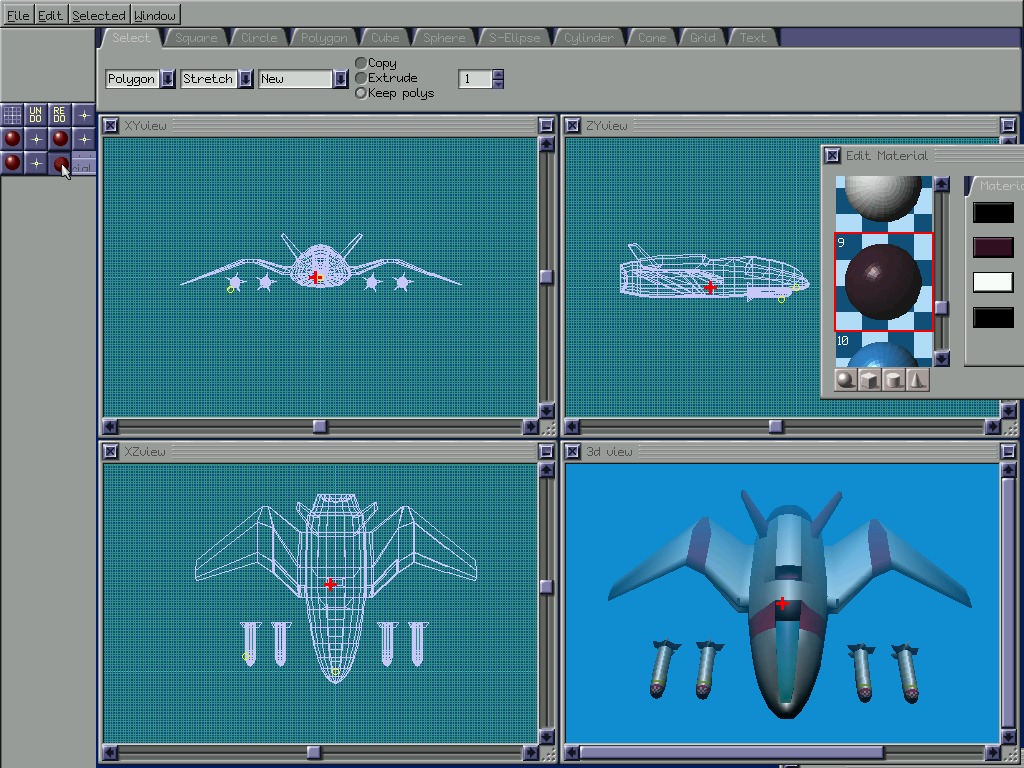The image size is (1024, 768).
Task: Select cylinder preview shape in Edit Material
Action: tap(894, 380)
